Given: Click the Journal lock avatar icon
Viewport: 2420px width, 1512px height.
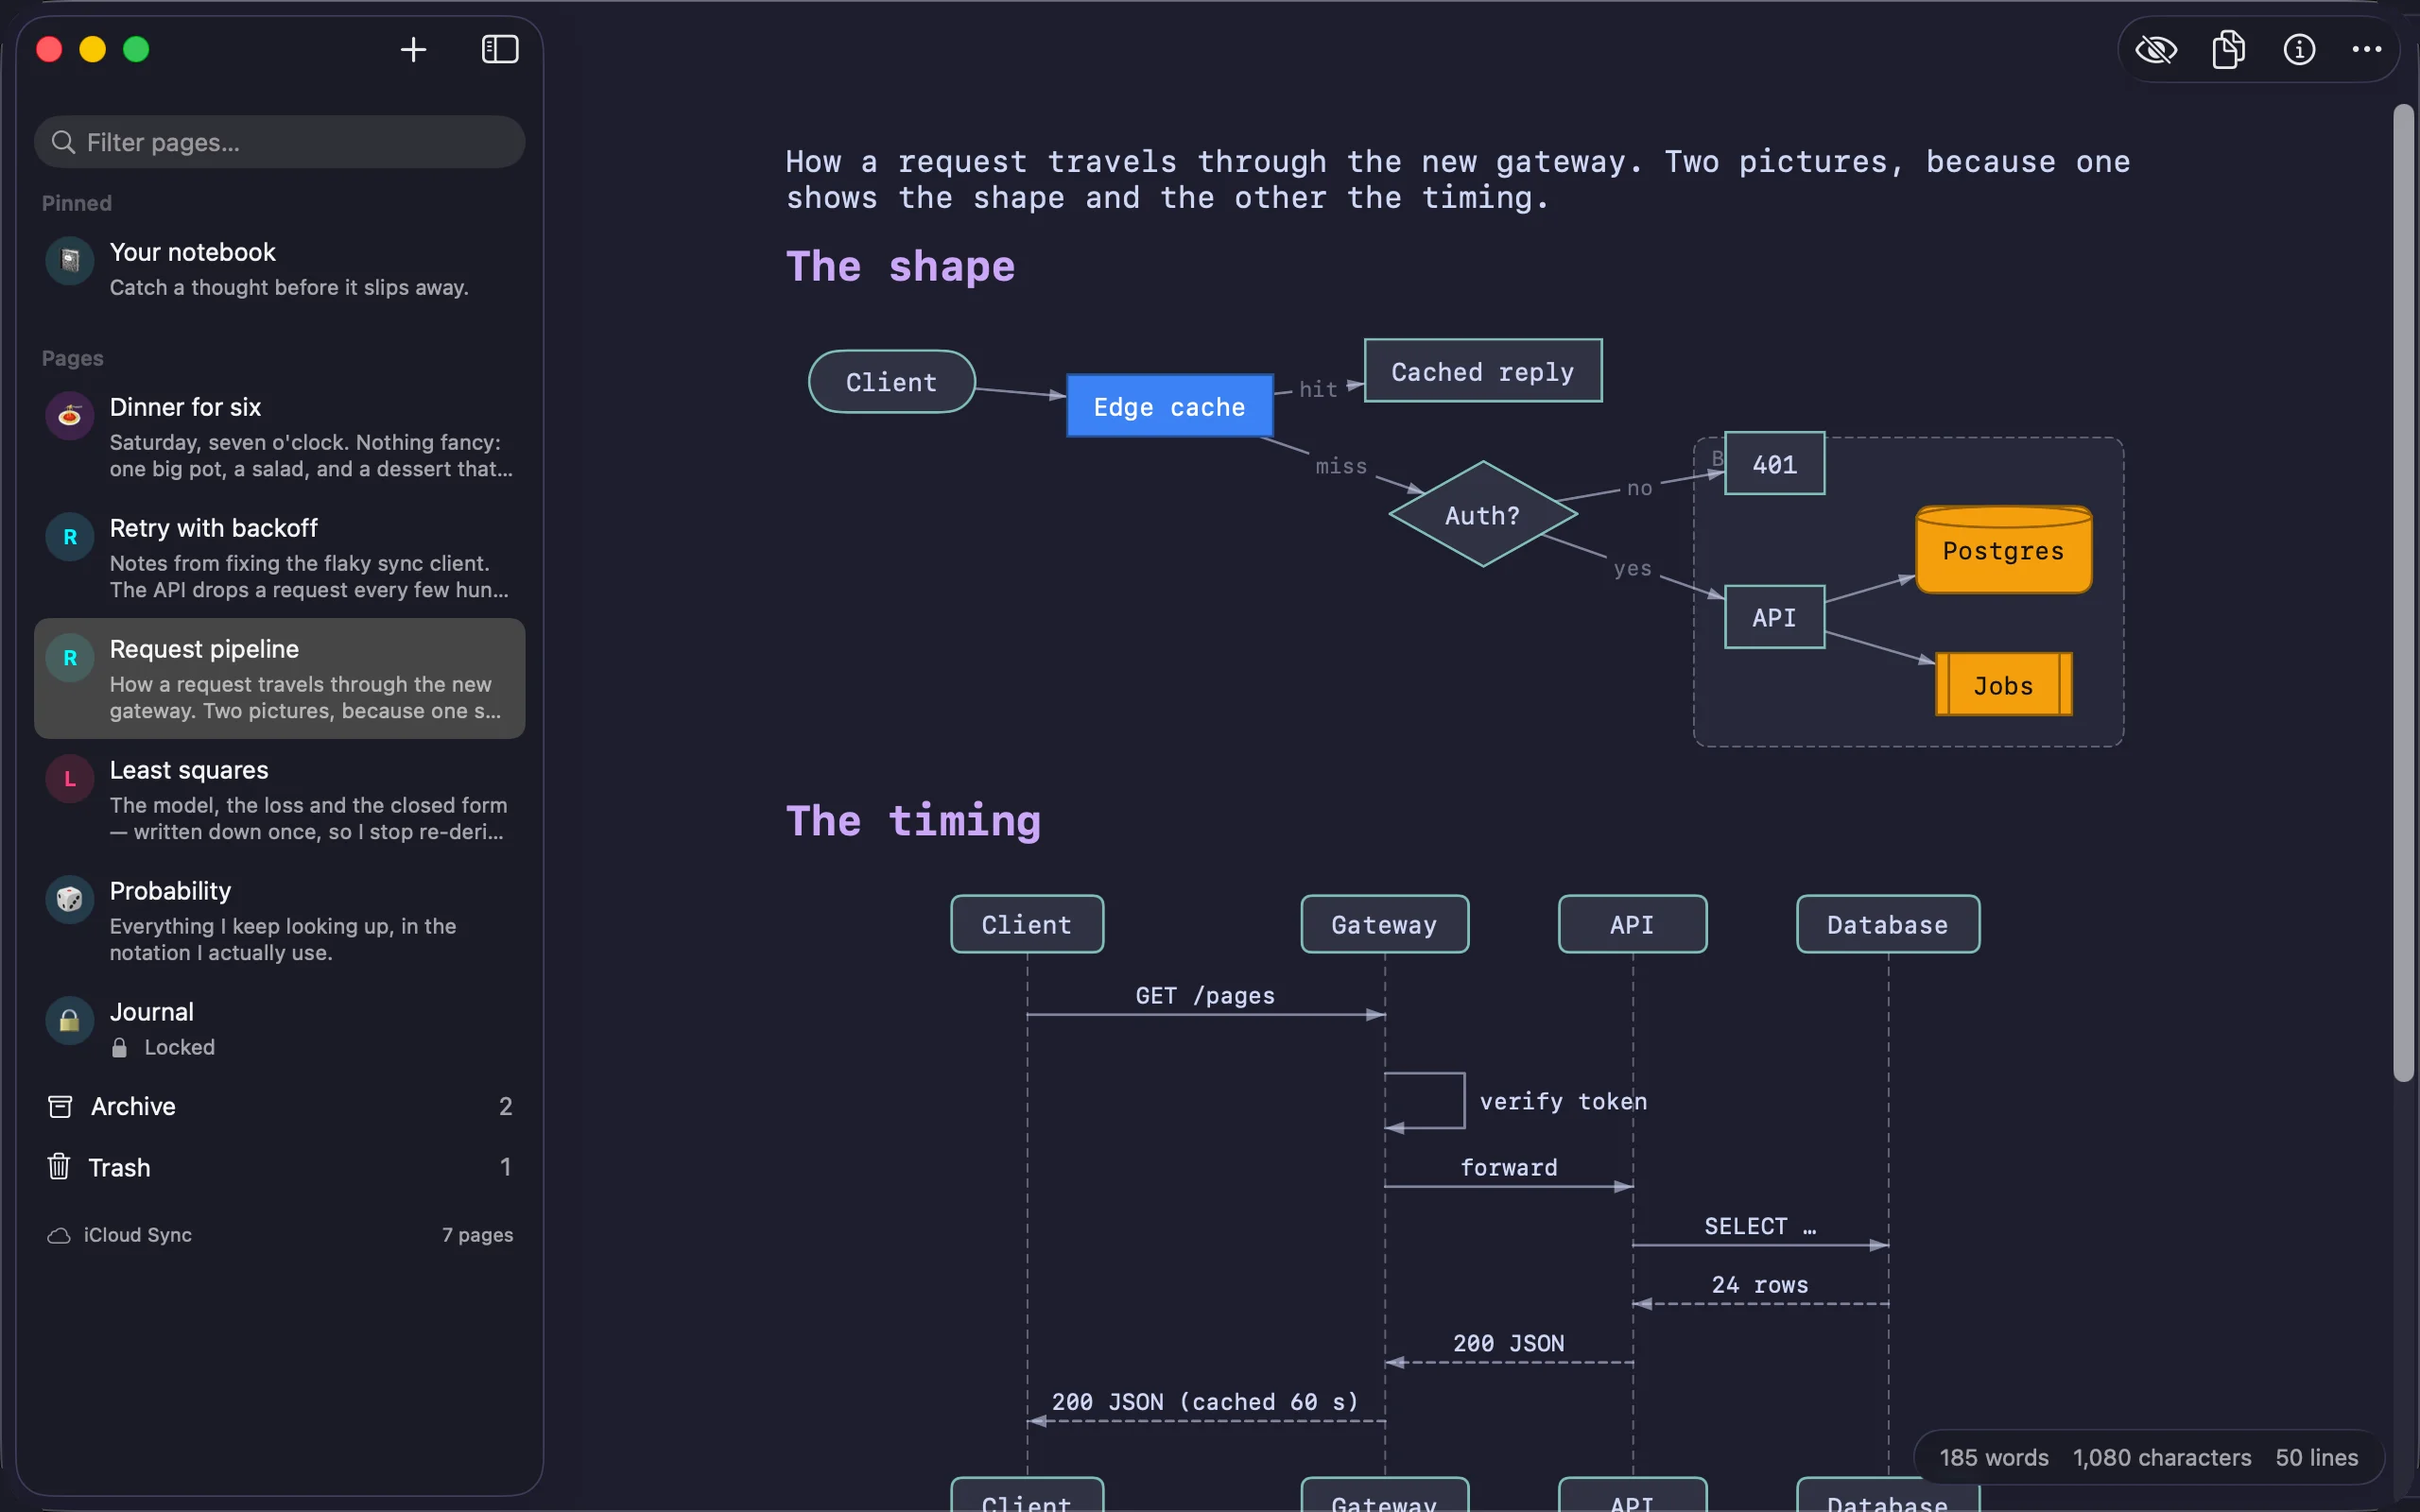Looking at the screenshot, I should coord(70,1020).
